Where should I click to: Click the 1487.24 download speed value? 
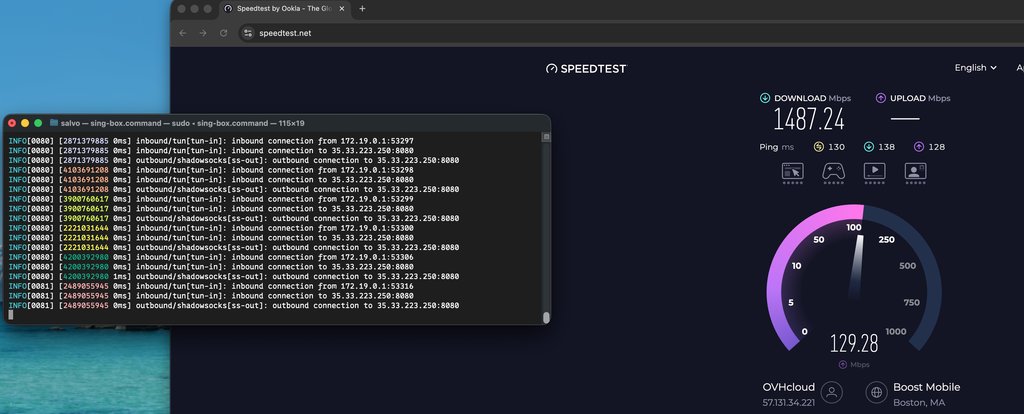(809, 119)
